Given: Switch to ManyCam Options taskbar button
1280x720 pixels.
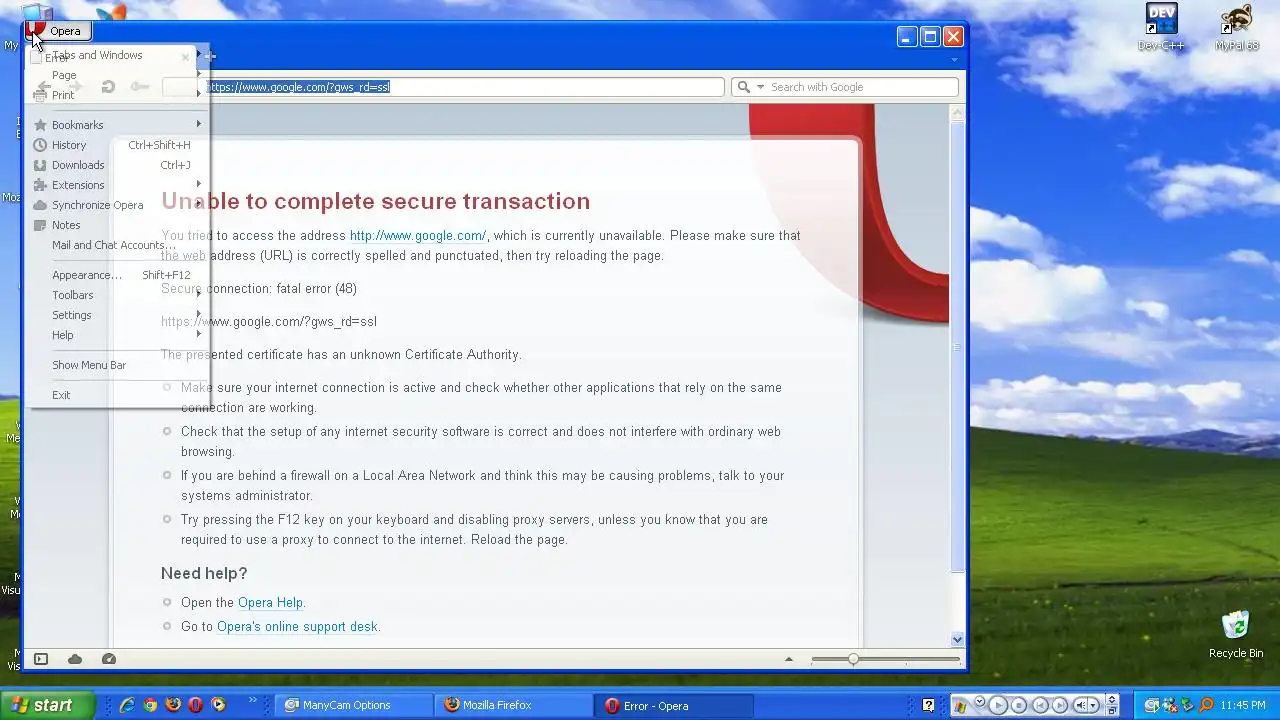Looking at the screenshot, I should pyautogui.click(x=356, y=705).
